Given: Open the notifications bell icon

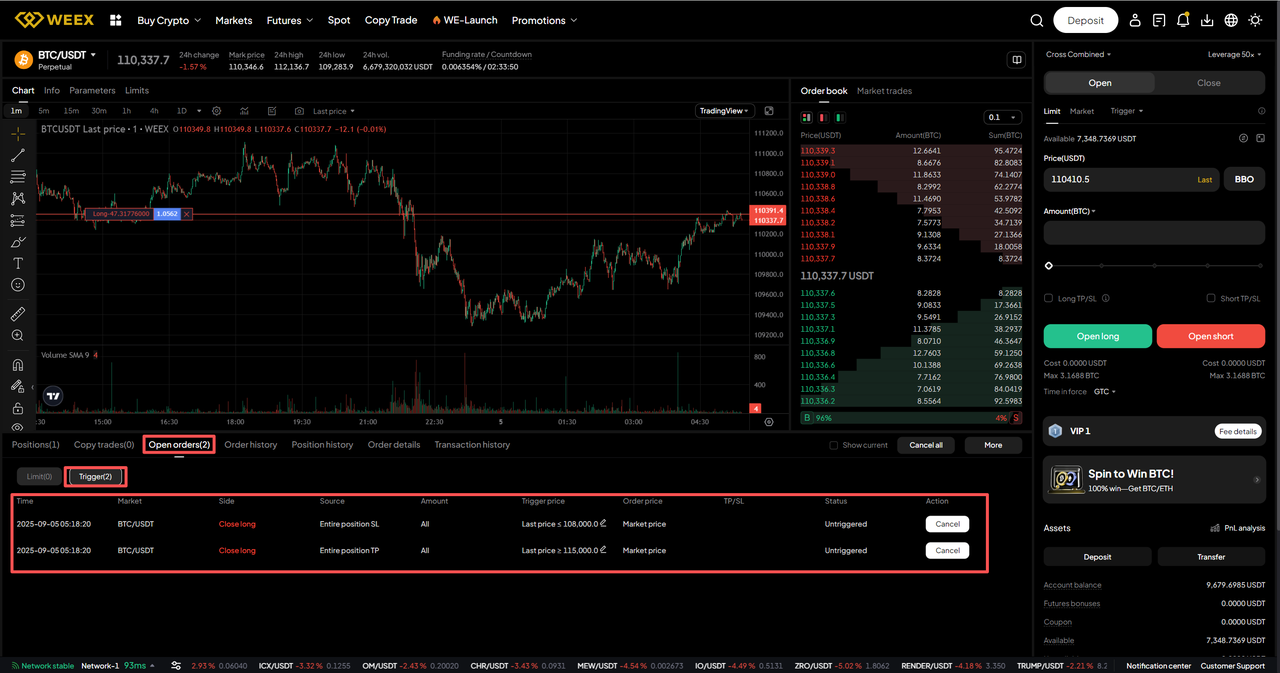Looking at the screenshot, I should (x=1183, y=20).
